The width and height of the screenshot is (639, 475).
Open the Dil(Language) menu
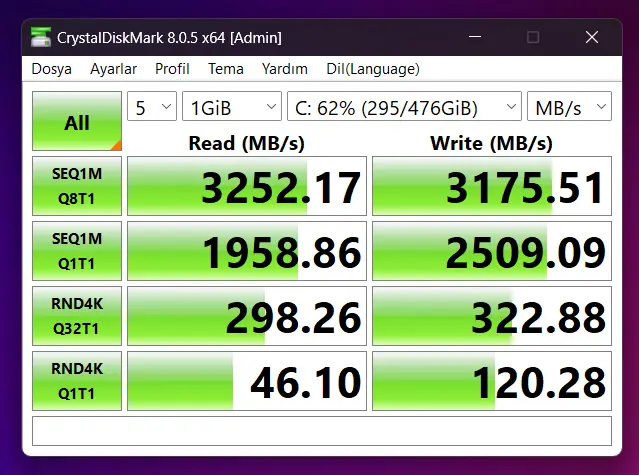[373, 69]
